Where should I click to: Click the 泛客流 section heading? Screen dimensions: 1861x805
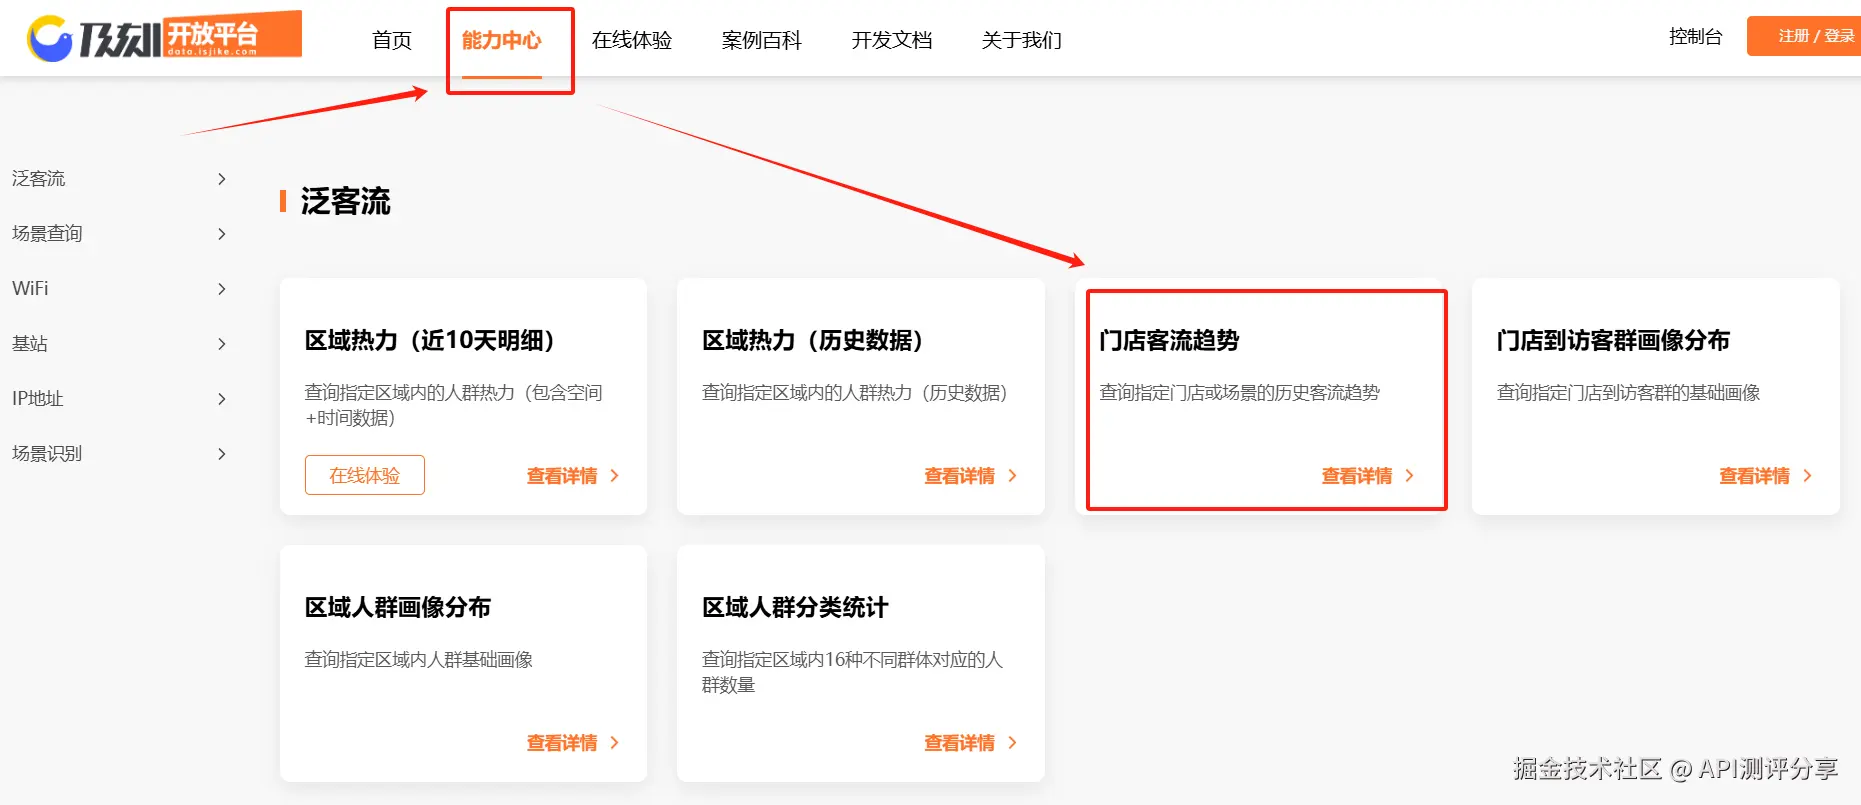tap(345, 201)
